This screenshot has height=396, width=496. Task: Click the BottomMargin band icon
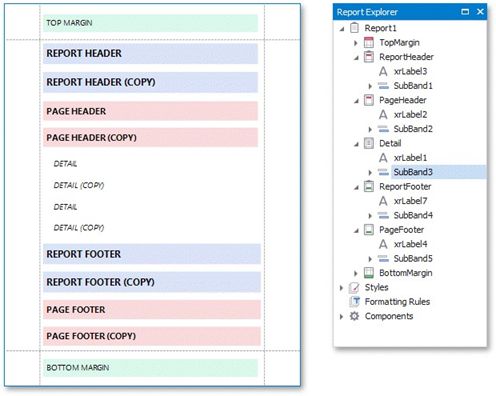(369, 273)
